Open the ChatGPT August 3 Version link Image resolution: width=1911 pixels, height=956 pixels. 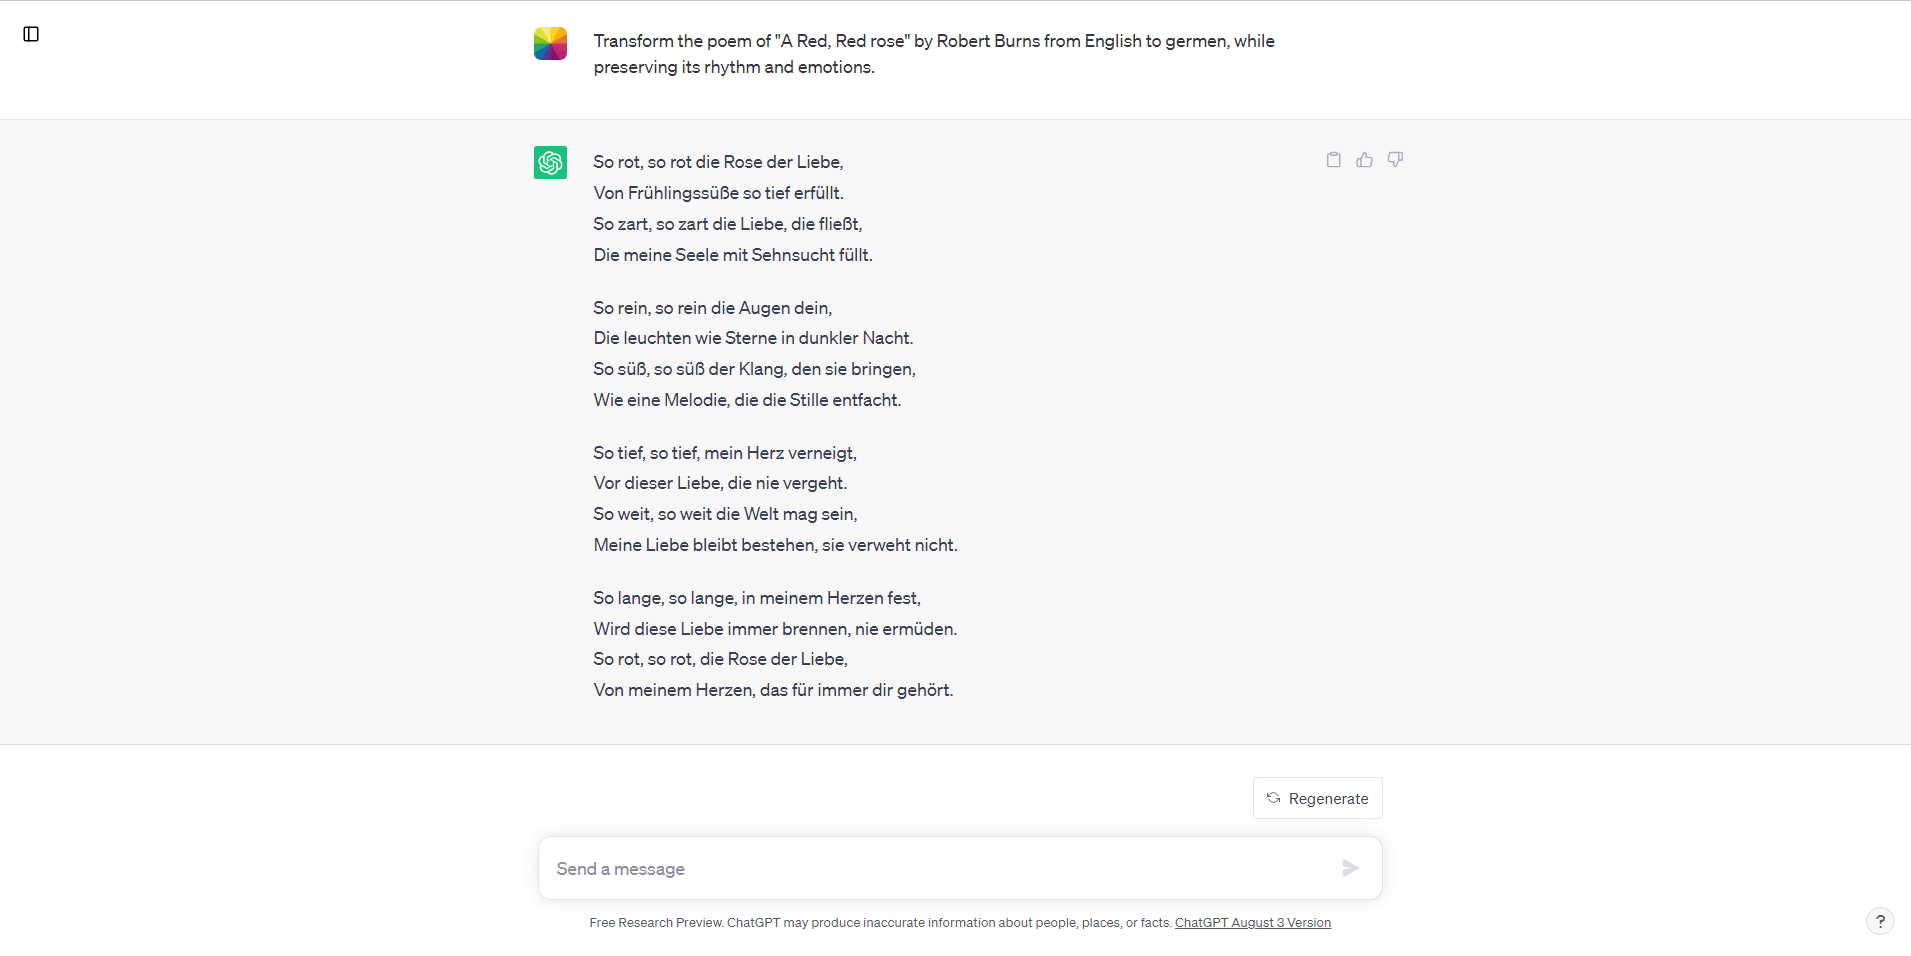pyautogui.click(x=1252, y=923)
